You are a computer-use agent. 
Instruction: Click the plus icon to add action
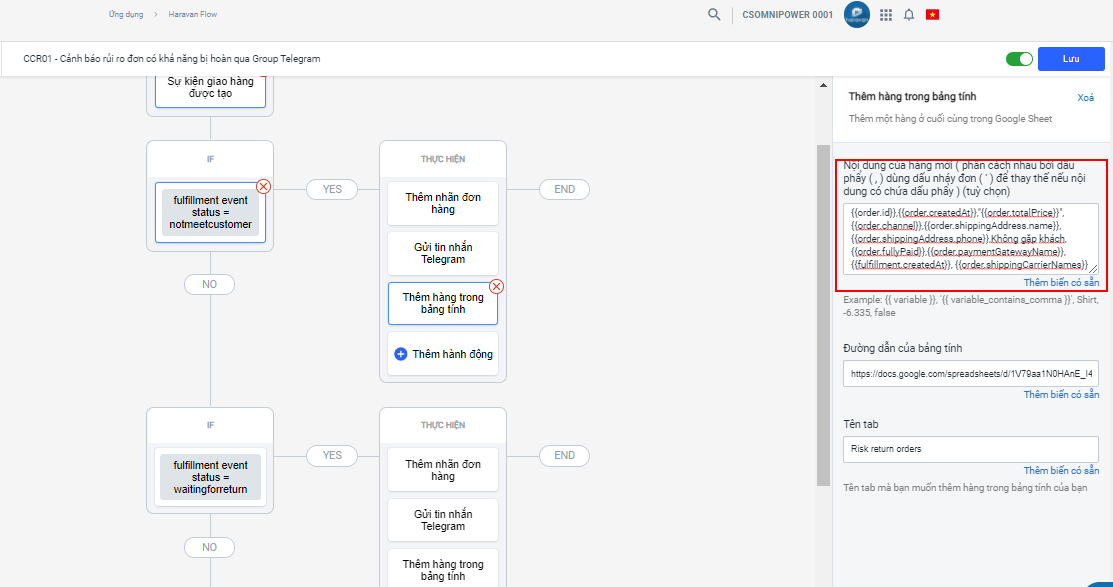[401, 354]
